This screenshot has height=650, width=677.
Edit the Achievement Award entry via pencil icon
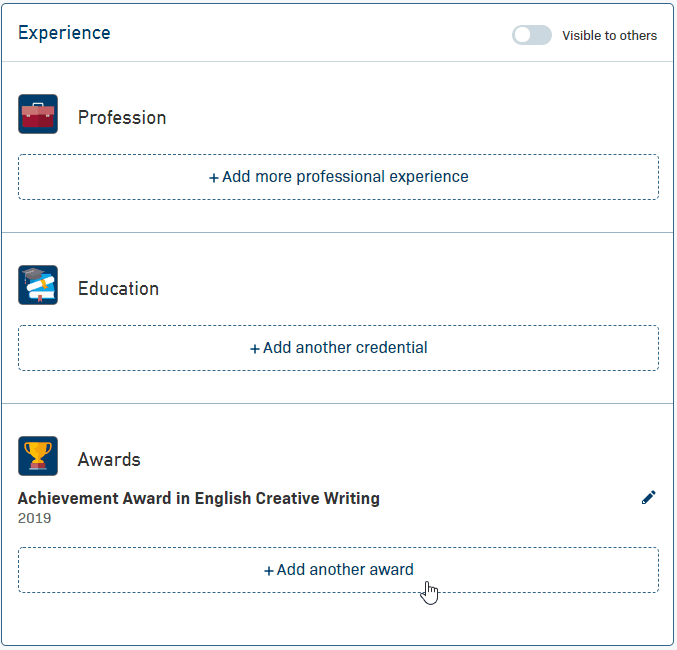pyautogui.click(x=649, y=497)
